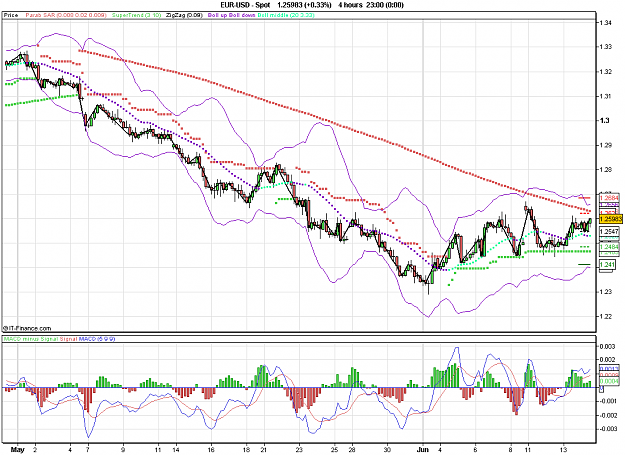Viewport: 625px width, 455px height.
Task: Select the Parab SAR indicator label
Action: point(66,15)
